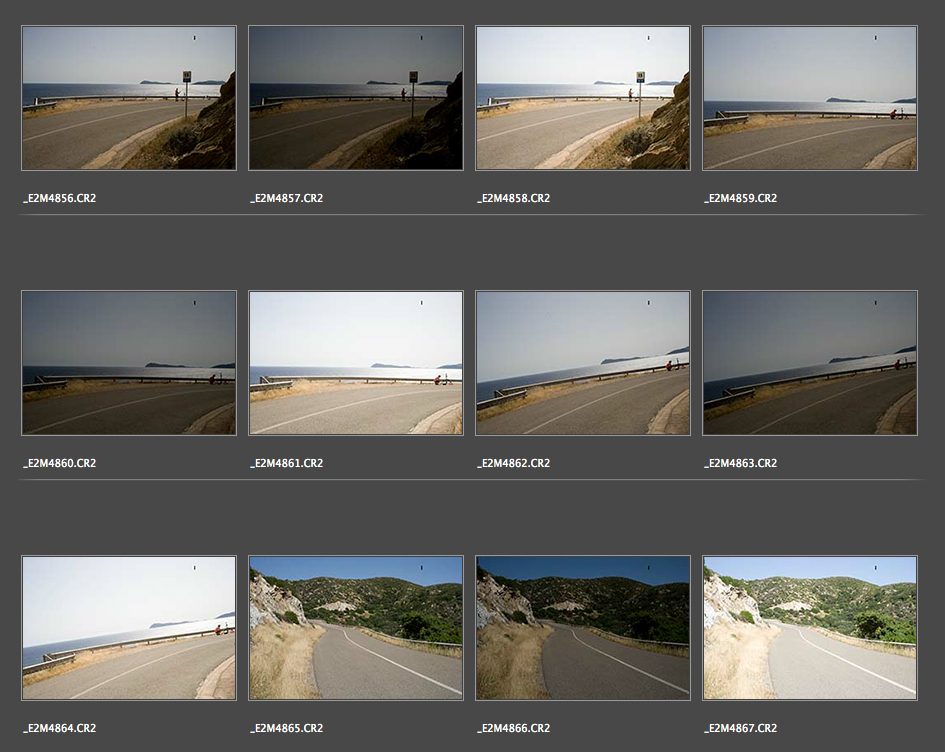Viewport: 945px width, 752px height.
Task: Select the filename text _E2M4867.CR2
Action: tap(741, 729)
